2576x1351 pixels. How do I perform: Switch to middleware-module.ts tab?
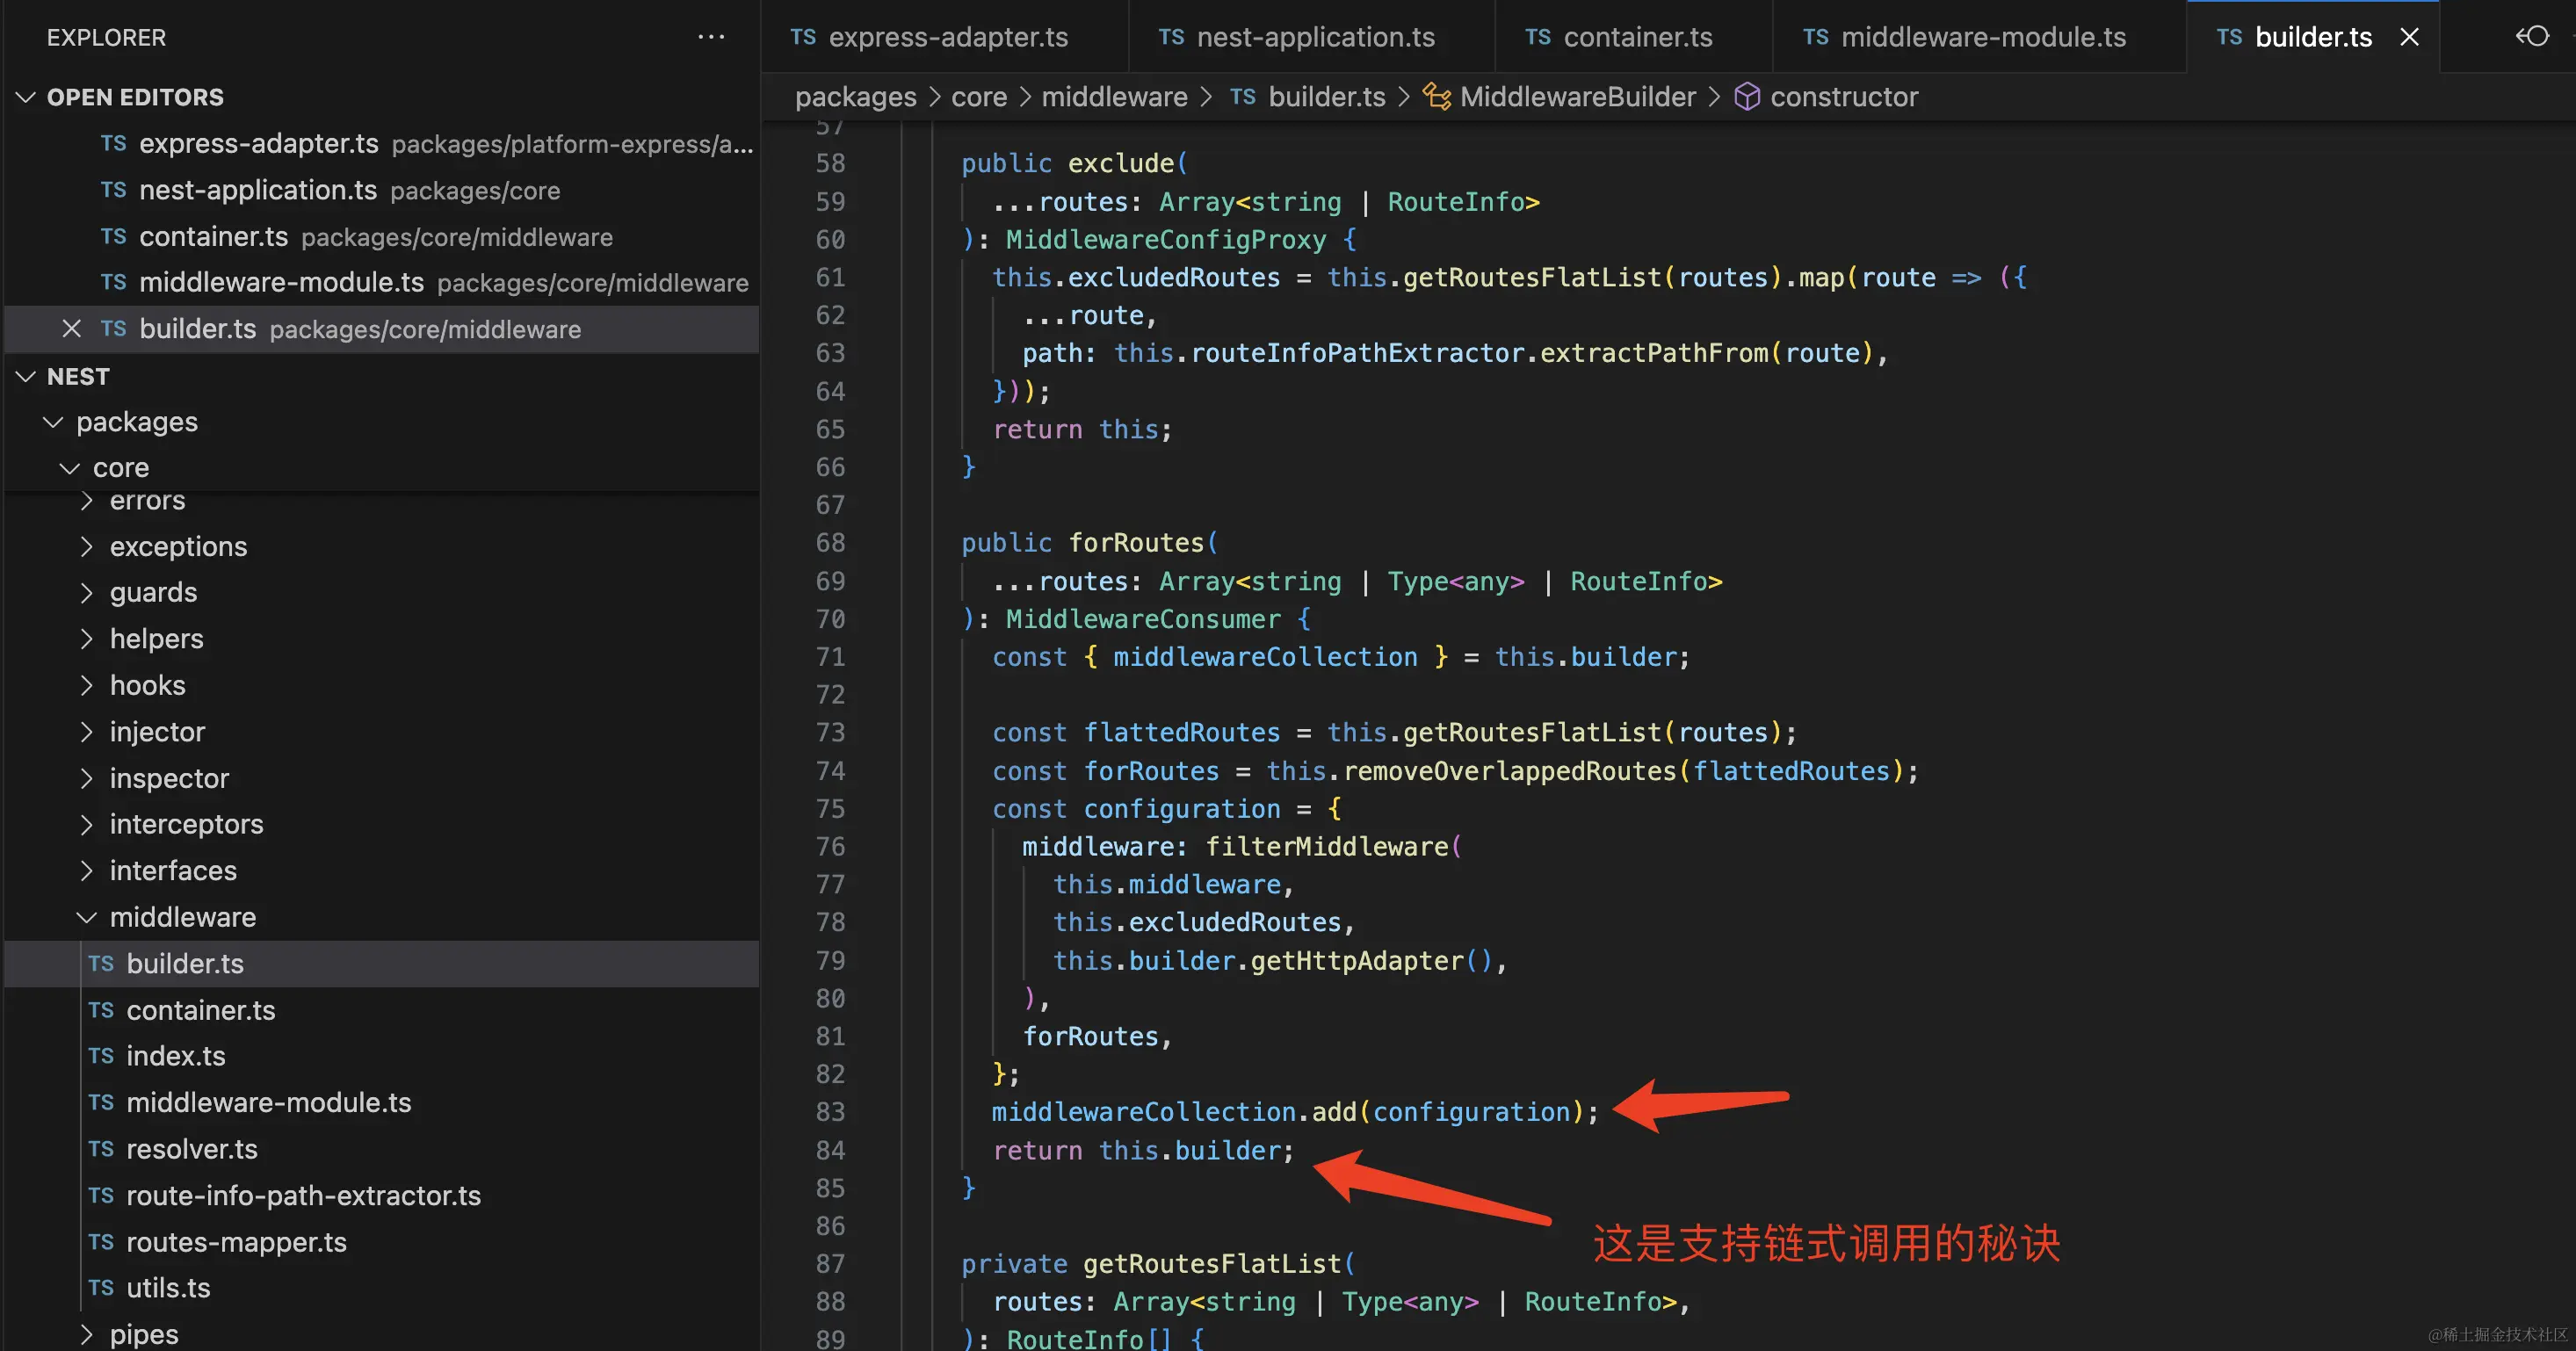pos(1980,37)
